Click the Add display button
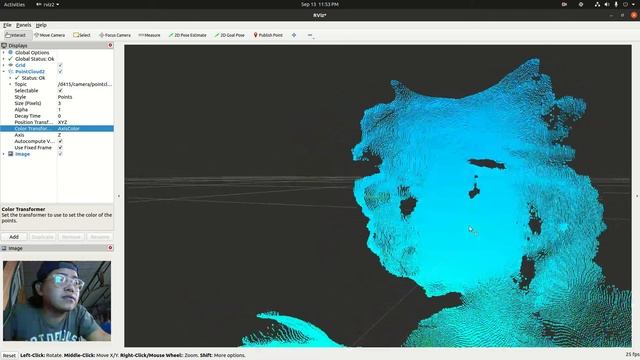Image resolution: width=640 pixels, height=360 pixels. (x=14, y=237)
